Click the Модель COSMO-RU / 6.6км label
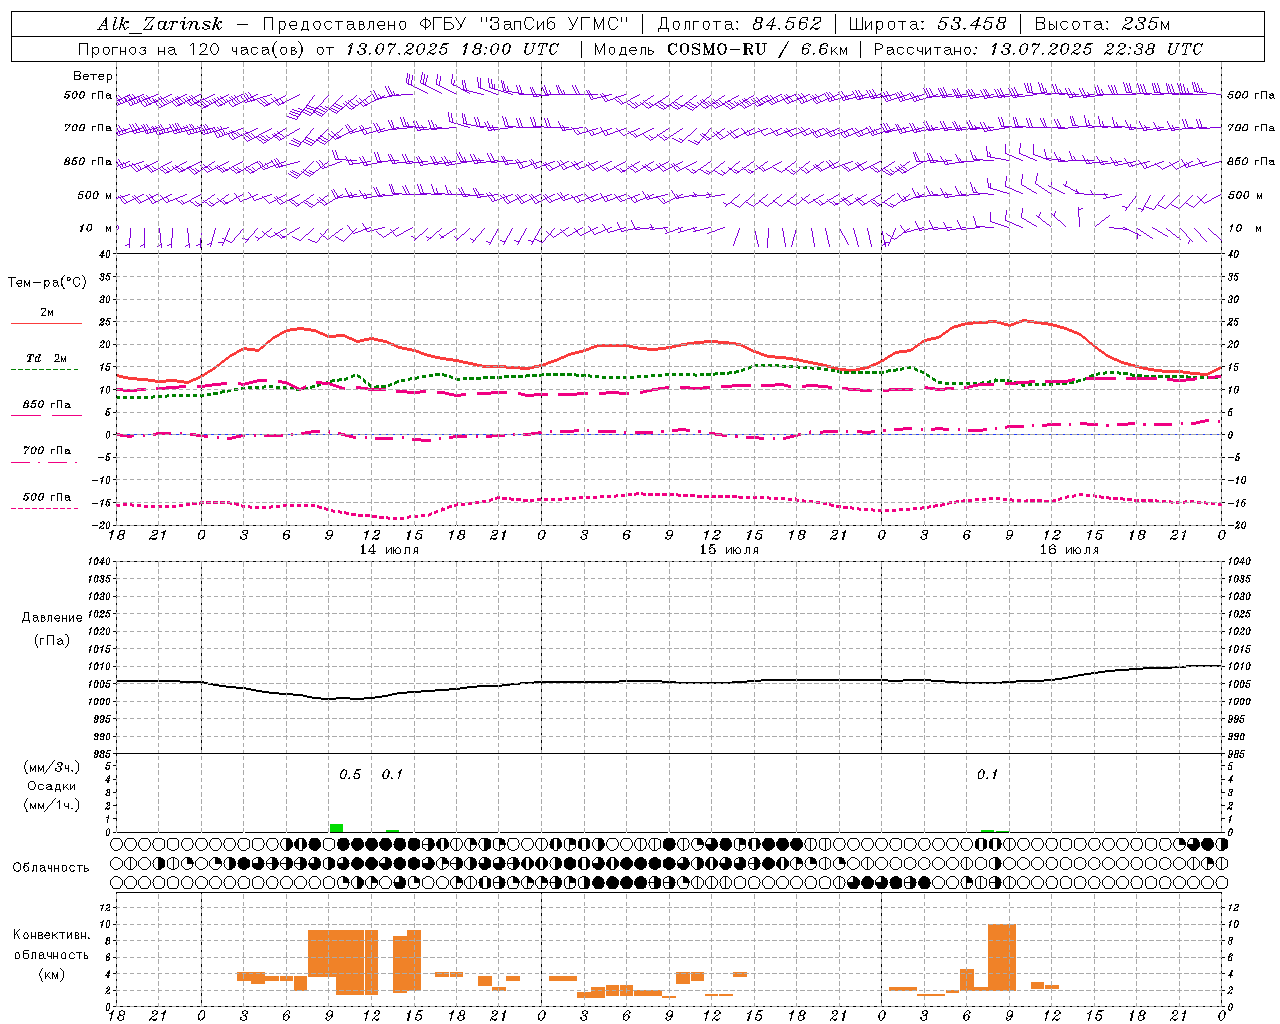 click(721, 49)
